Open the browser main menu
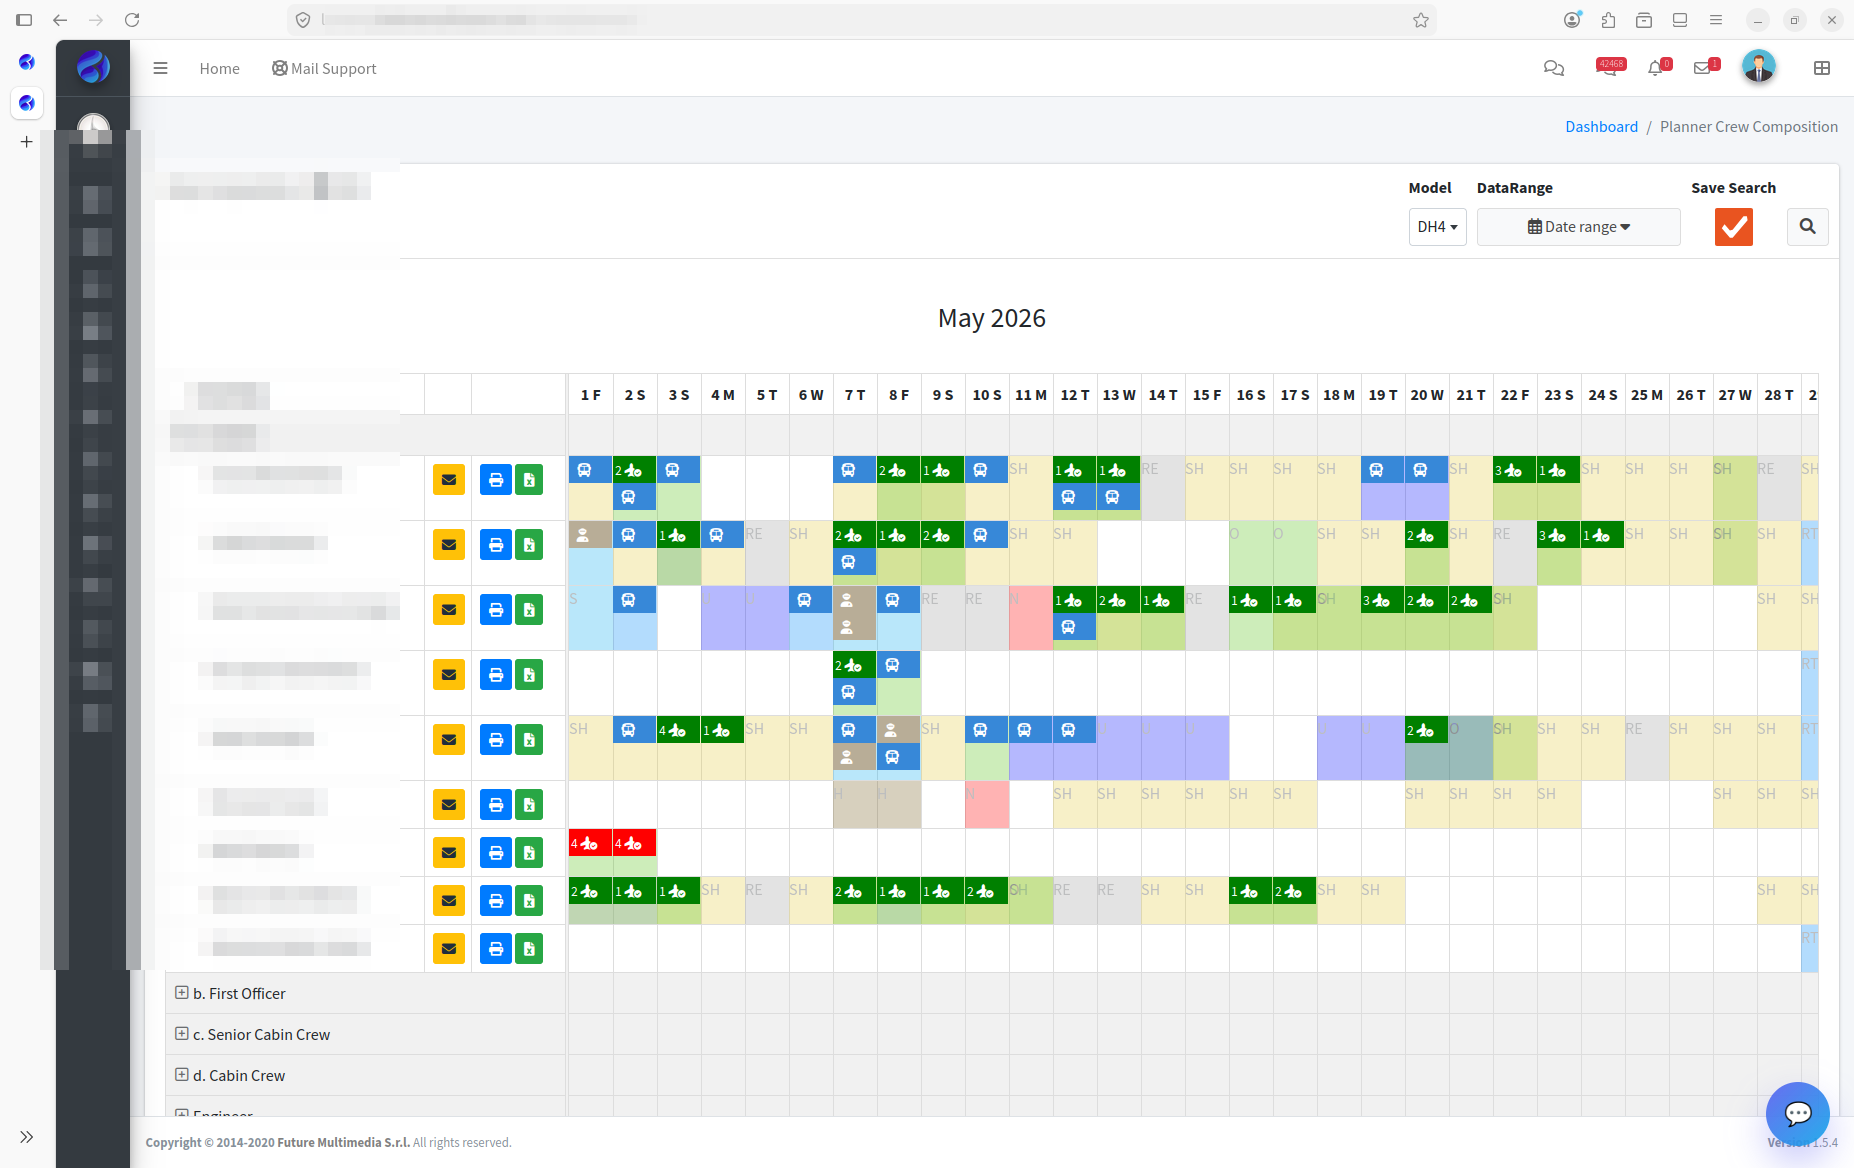The height and width of the screenshot is (1168, 1854). pos(1716,20)
